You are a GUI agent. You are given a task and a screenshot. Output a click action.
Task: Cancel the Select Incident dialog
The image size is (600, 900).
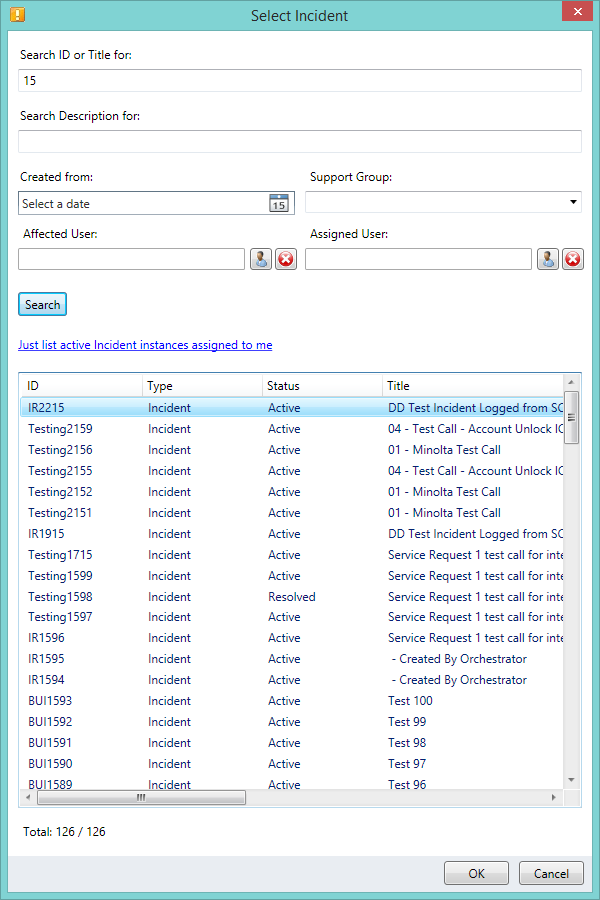click(551, 873)
